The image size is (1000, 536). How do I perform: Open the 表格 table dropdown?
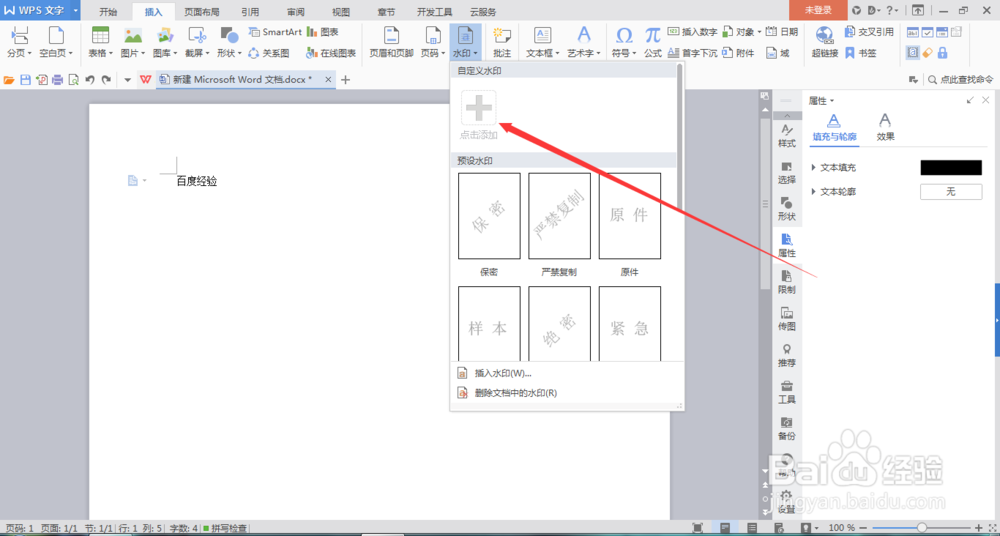coord(101,43)
